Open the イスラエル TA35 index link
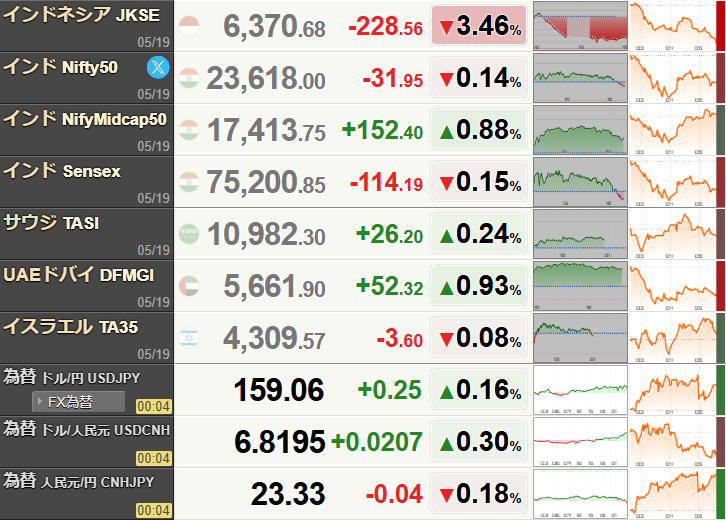The height and width of the screenshot is (520, 726). coord(70,327)
